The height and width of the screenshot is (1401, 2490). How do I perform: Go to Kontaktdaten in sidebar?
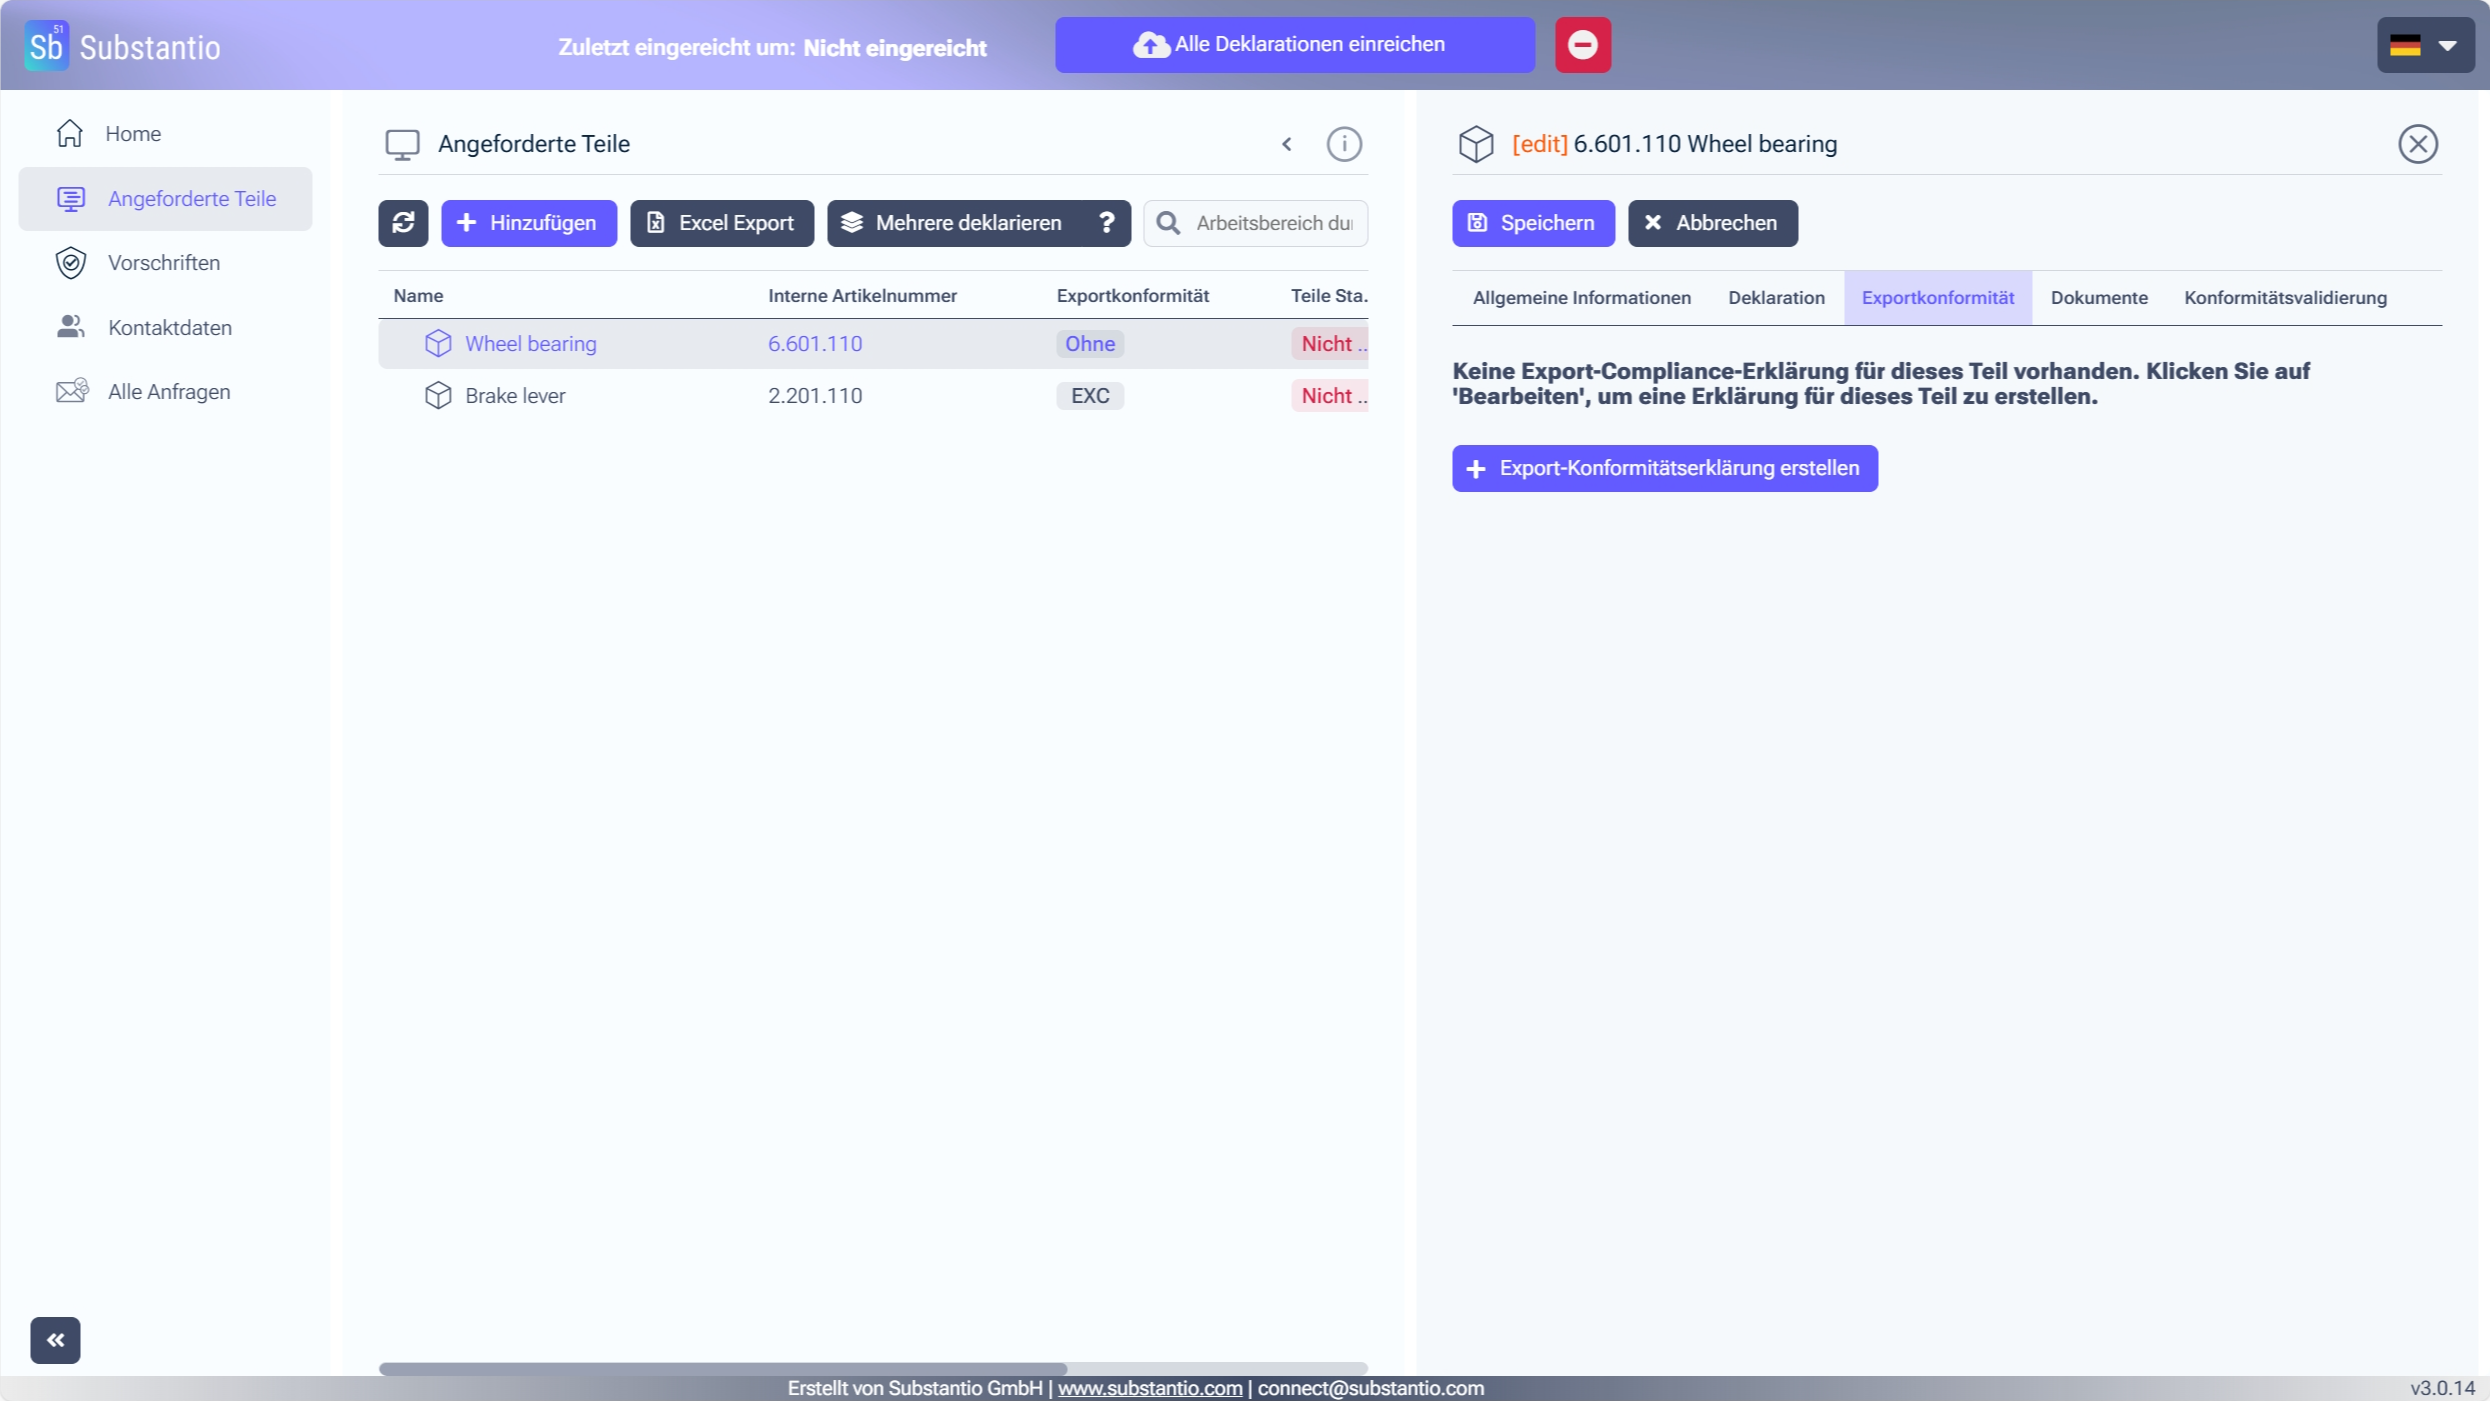coord(169,327)
